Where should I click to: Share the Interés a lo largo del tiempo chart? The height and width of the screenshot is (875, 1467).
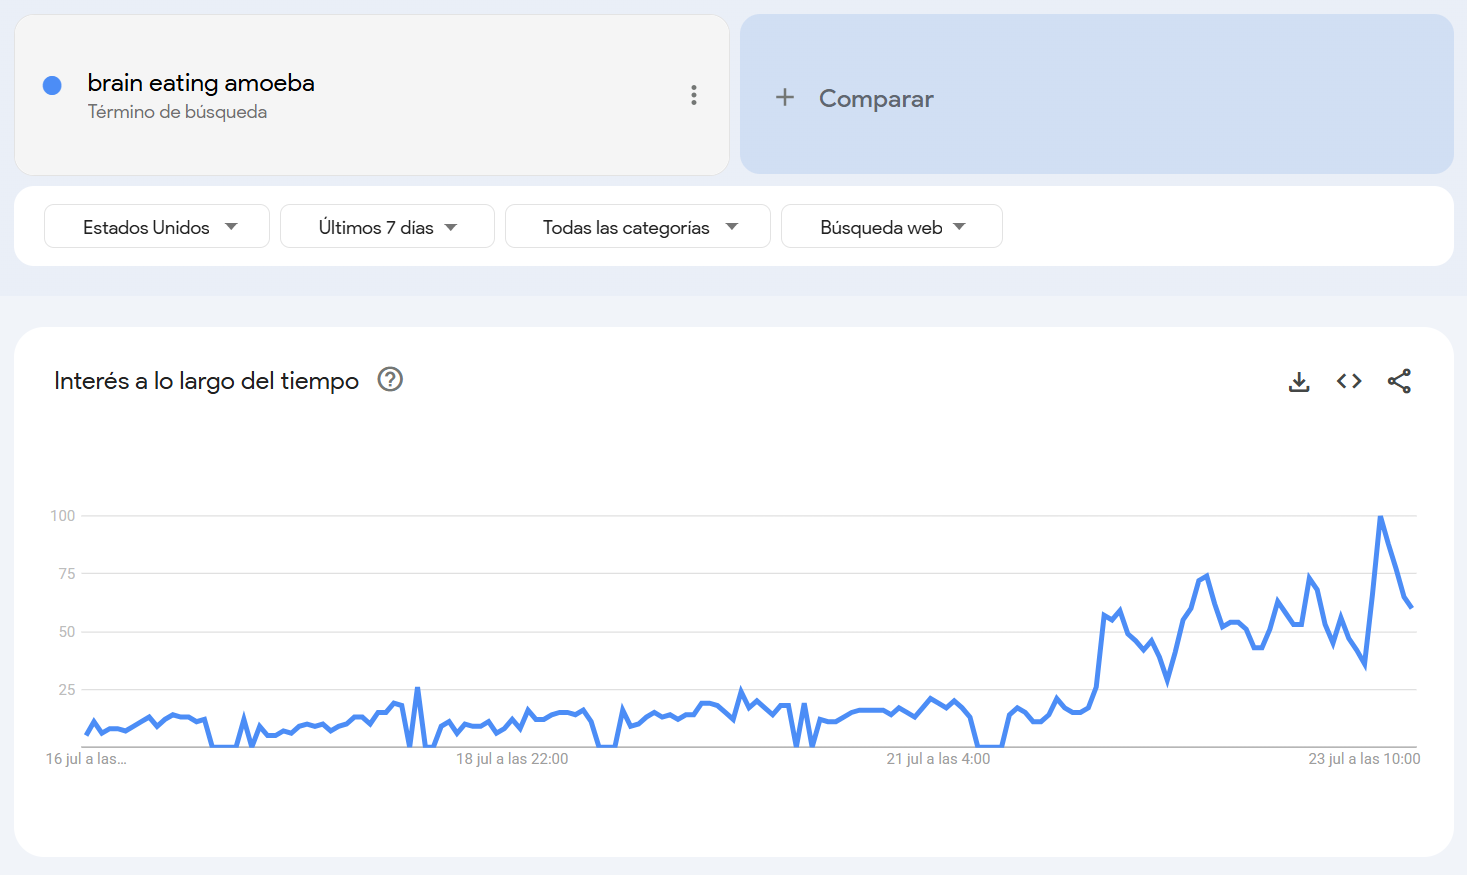[x=1399, y=381]
